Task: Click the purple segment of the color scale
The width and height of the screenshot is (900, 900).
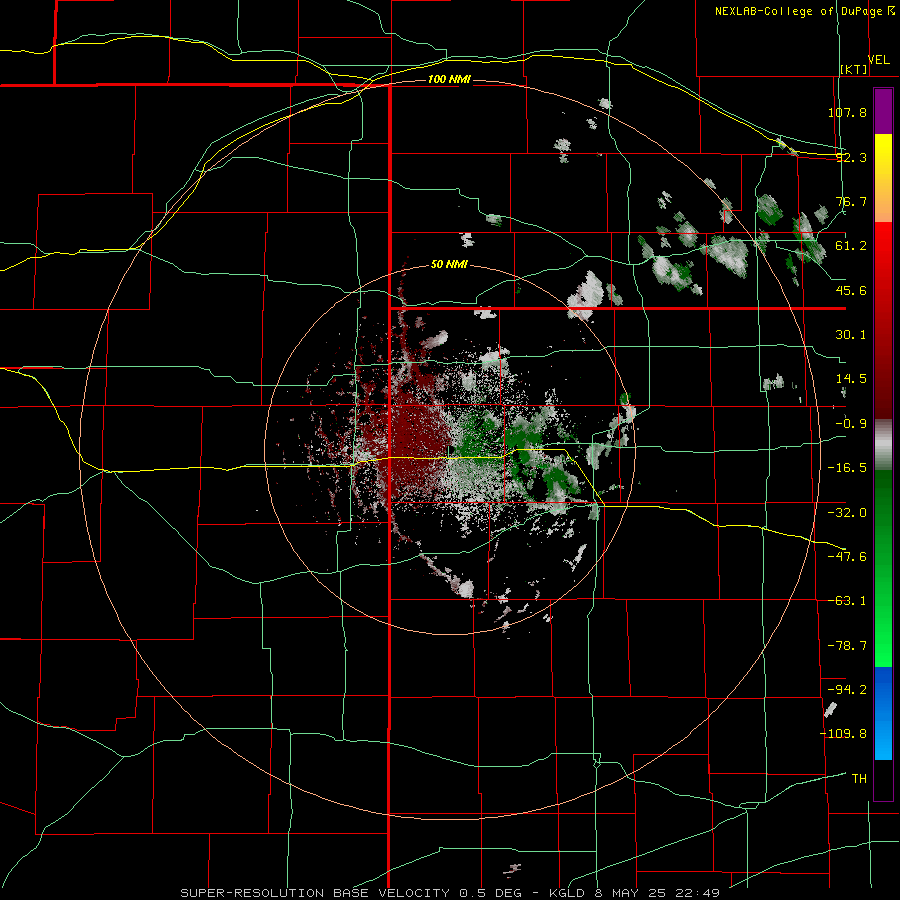Action: point(883,111)
